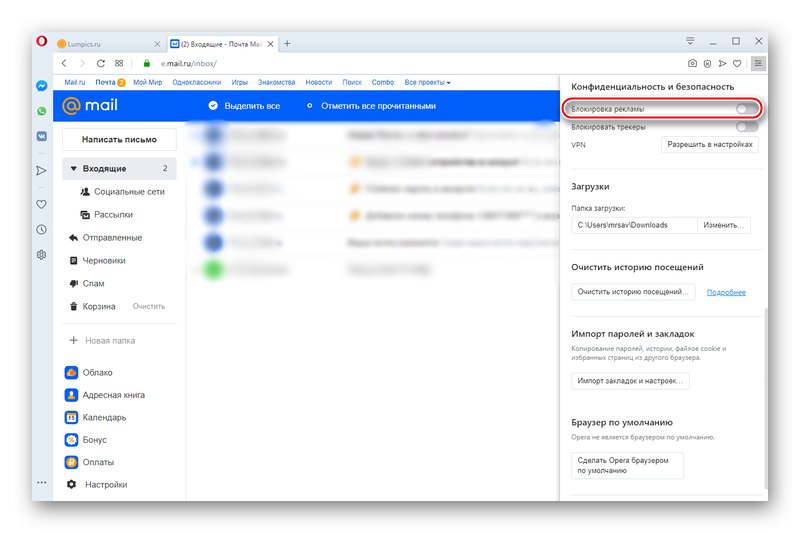Click the Написать письмо button
This screenshot has width=800, height=533.
click(119, 139)
